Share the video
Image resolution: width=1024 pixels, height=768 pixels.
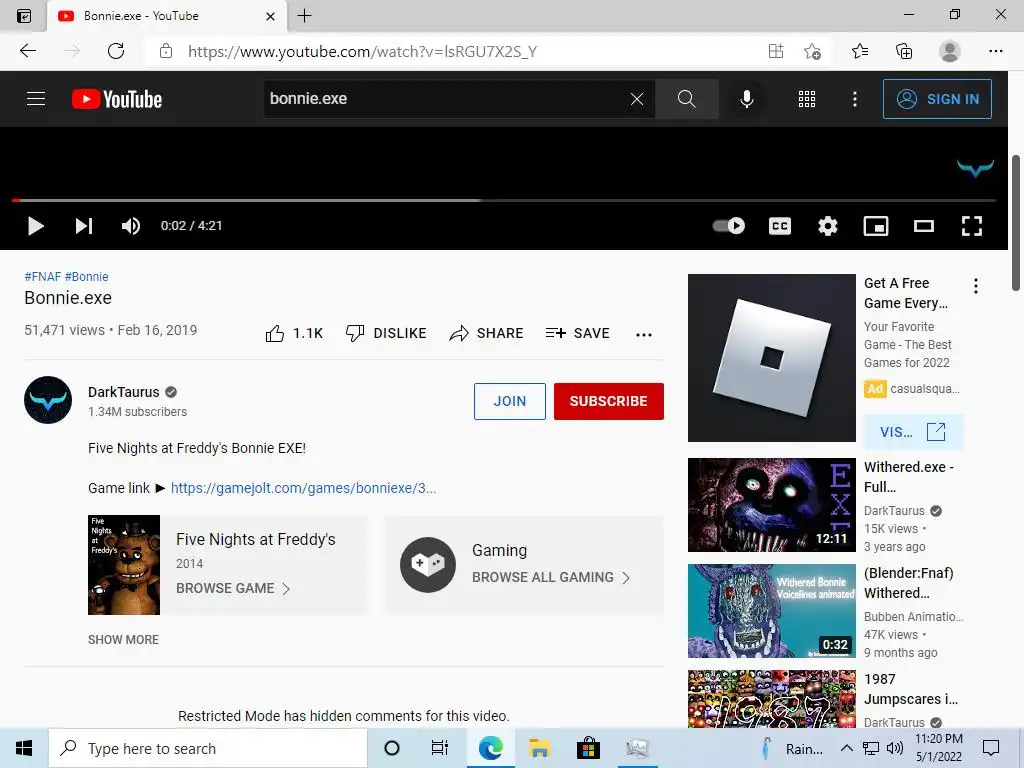pyautogui.click(x=487, y=333)
